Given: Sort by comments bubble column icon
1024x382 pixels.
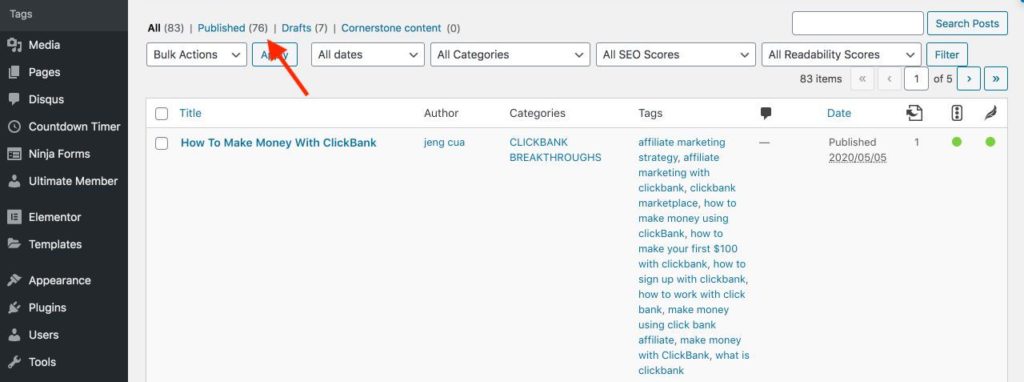Looking at the screenshot, I should pyautogui.click(x=766, y=114).
